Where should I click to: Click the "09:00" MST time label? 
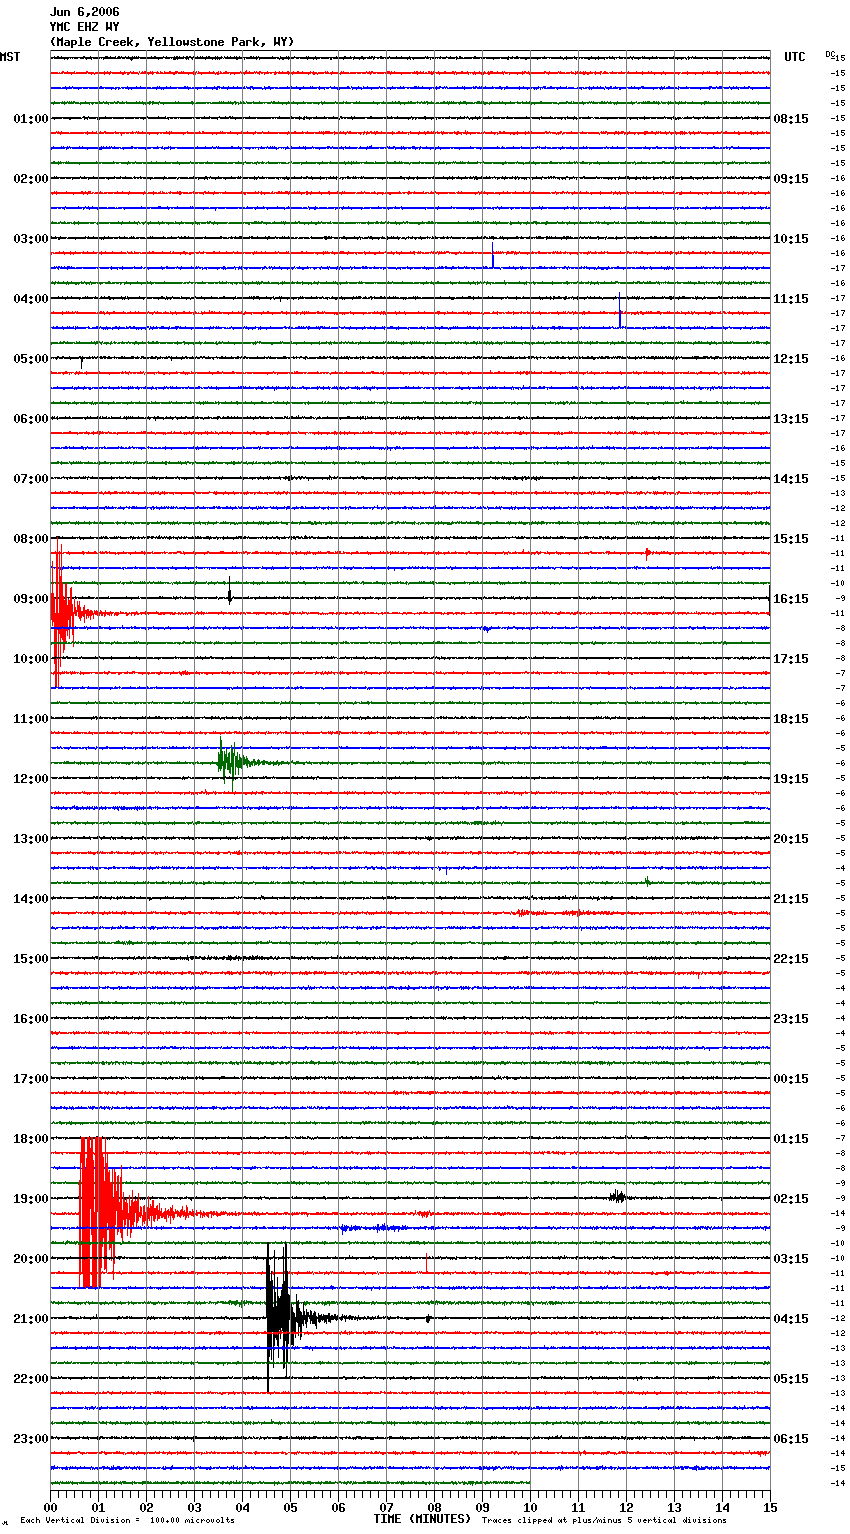click(31, 599)
